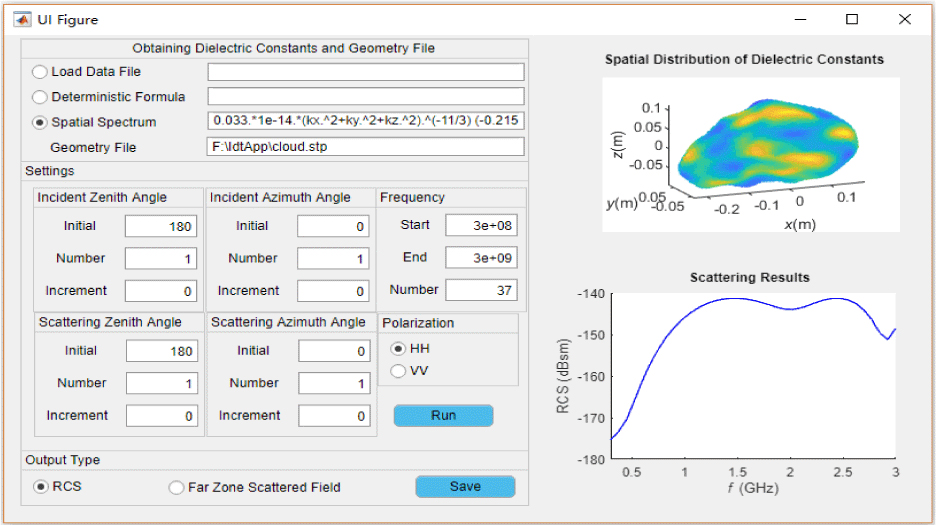Choose the Spatial Spectrum radio button
Screen dimensions: 936x525
pyautogui.click(x=40, y=122)
